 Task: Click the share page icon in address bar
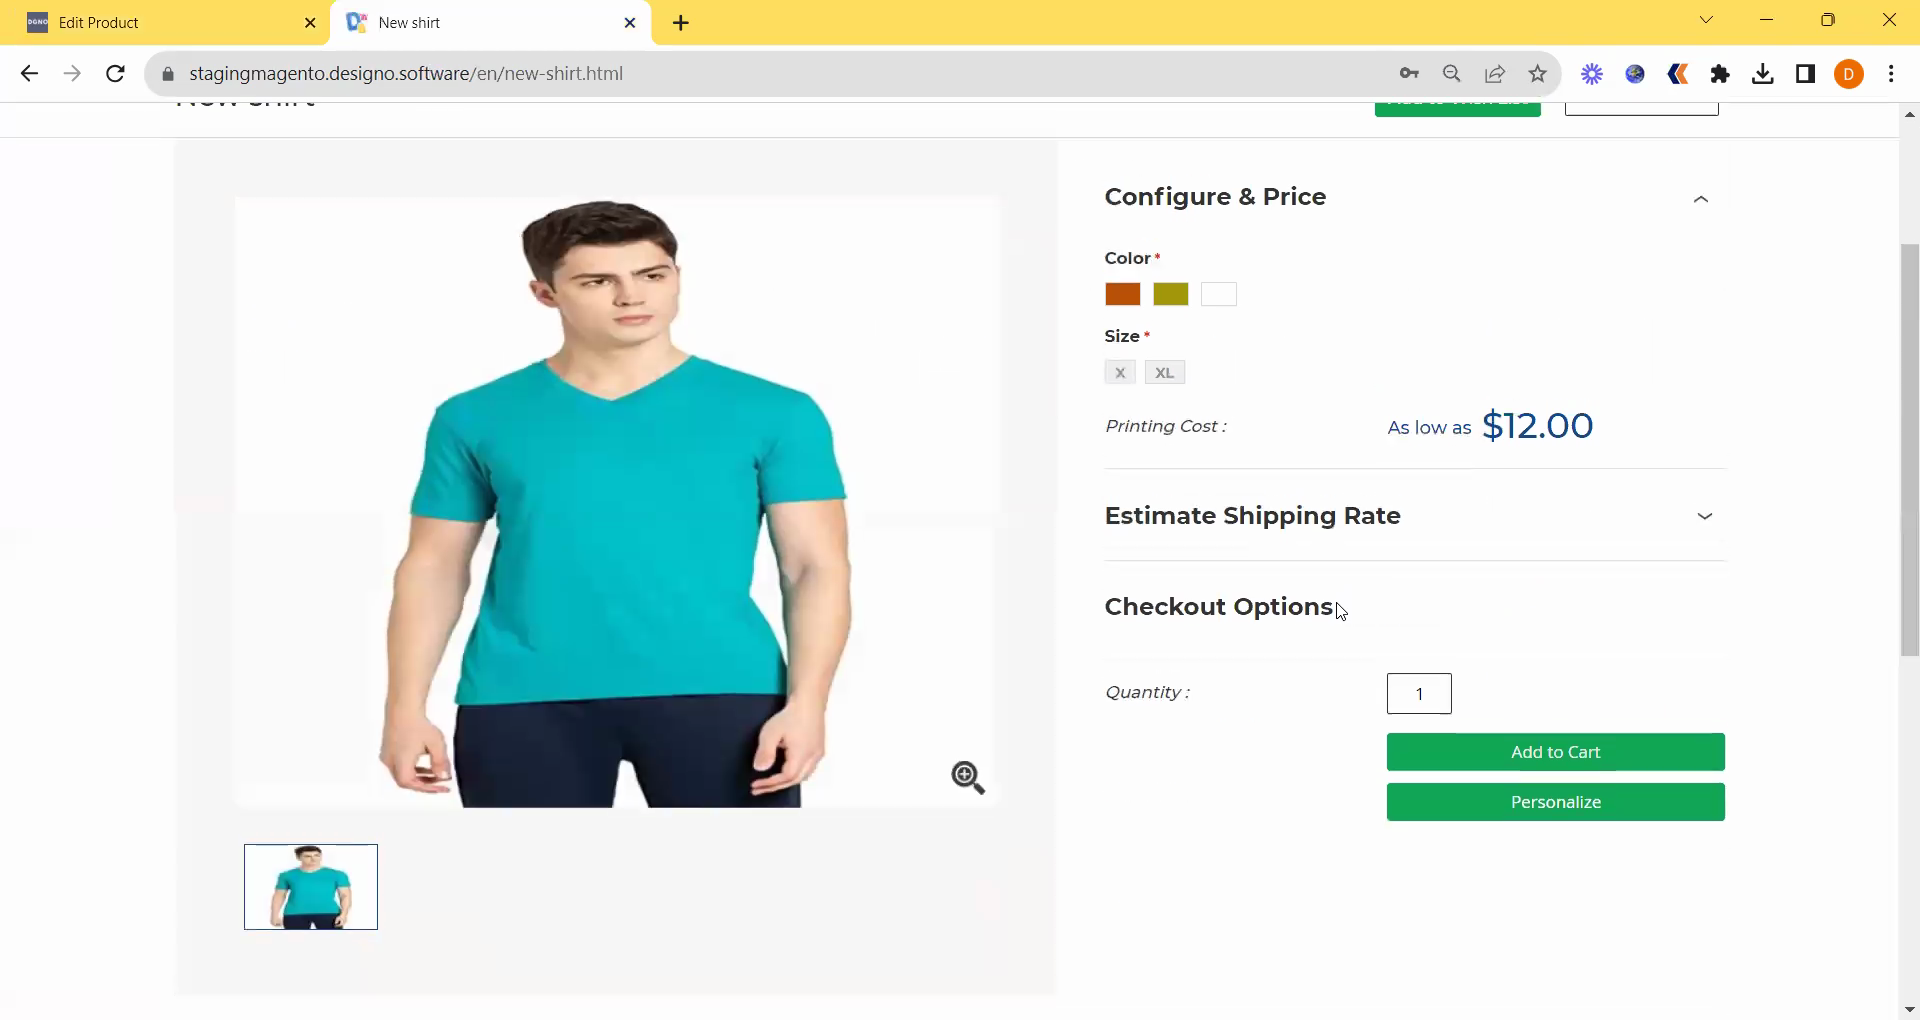point(1495,73)
